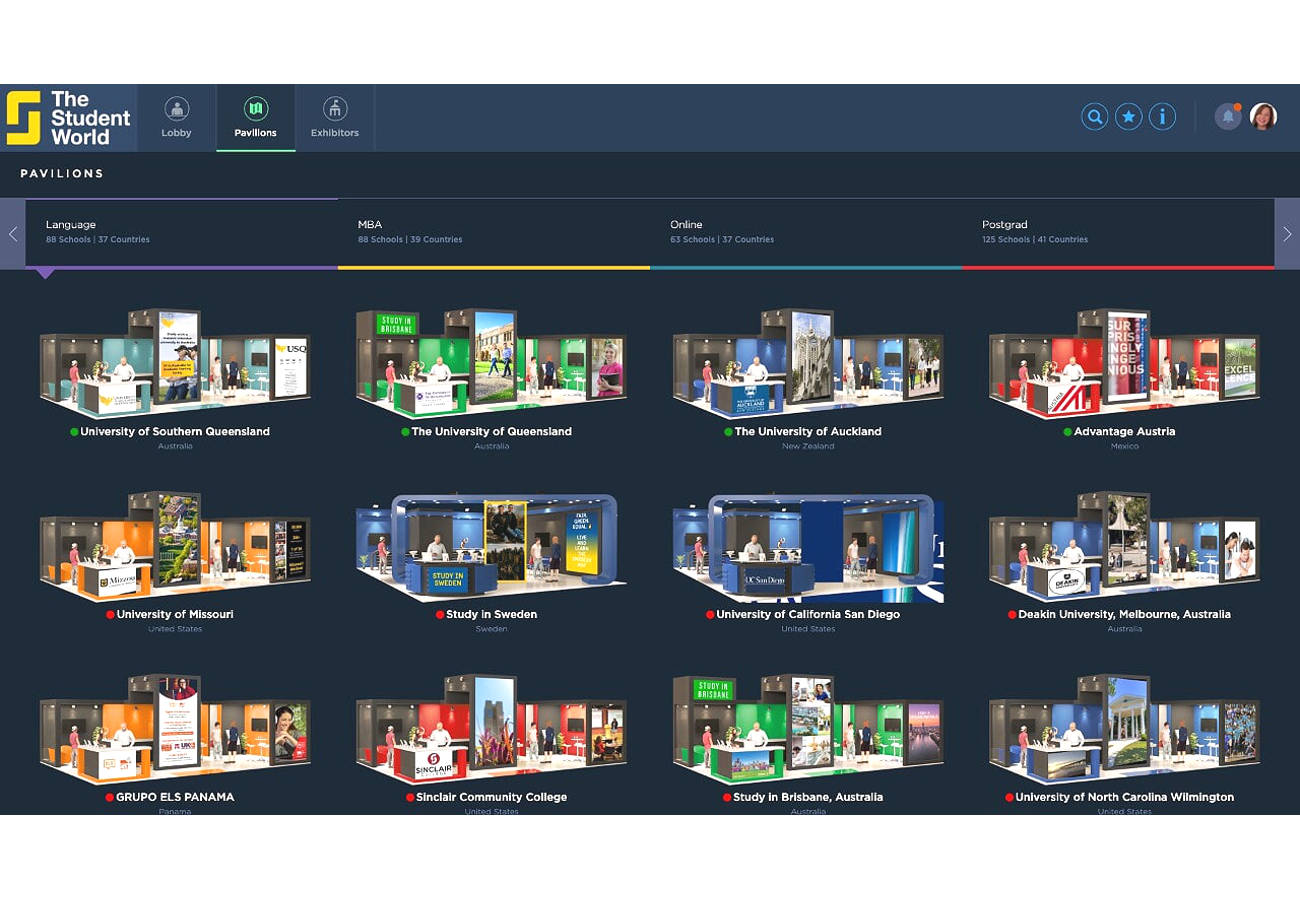Click Deakin University, Melbourne, Australia title
Image resolution: width=1300 pixels, height=900 pixels.
point(1125,614)
